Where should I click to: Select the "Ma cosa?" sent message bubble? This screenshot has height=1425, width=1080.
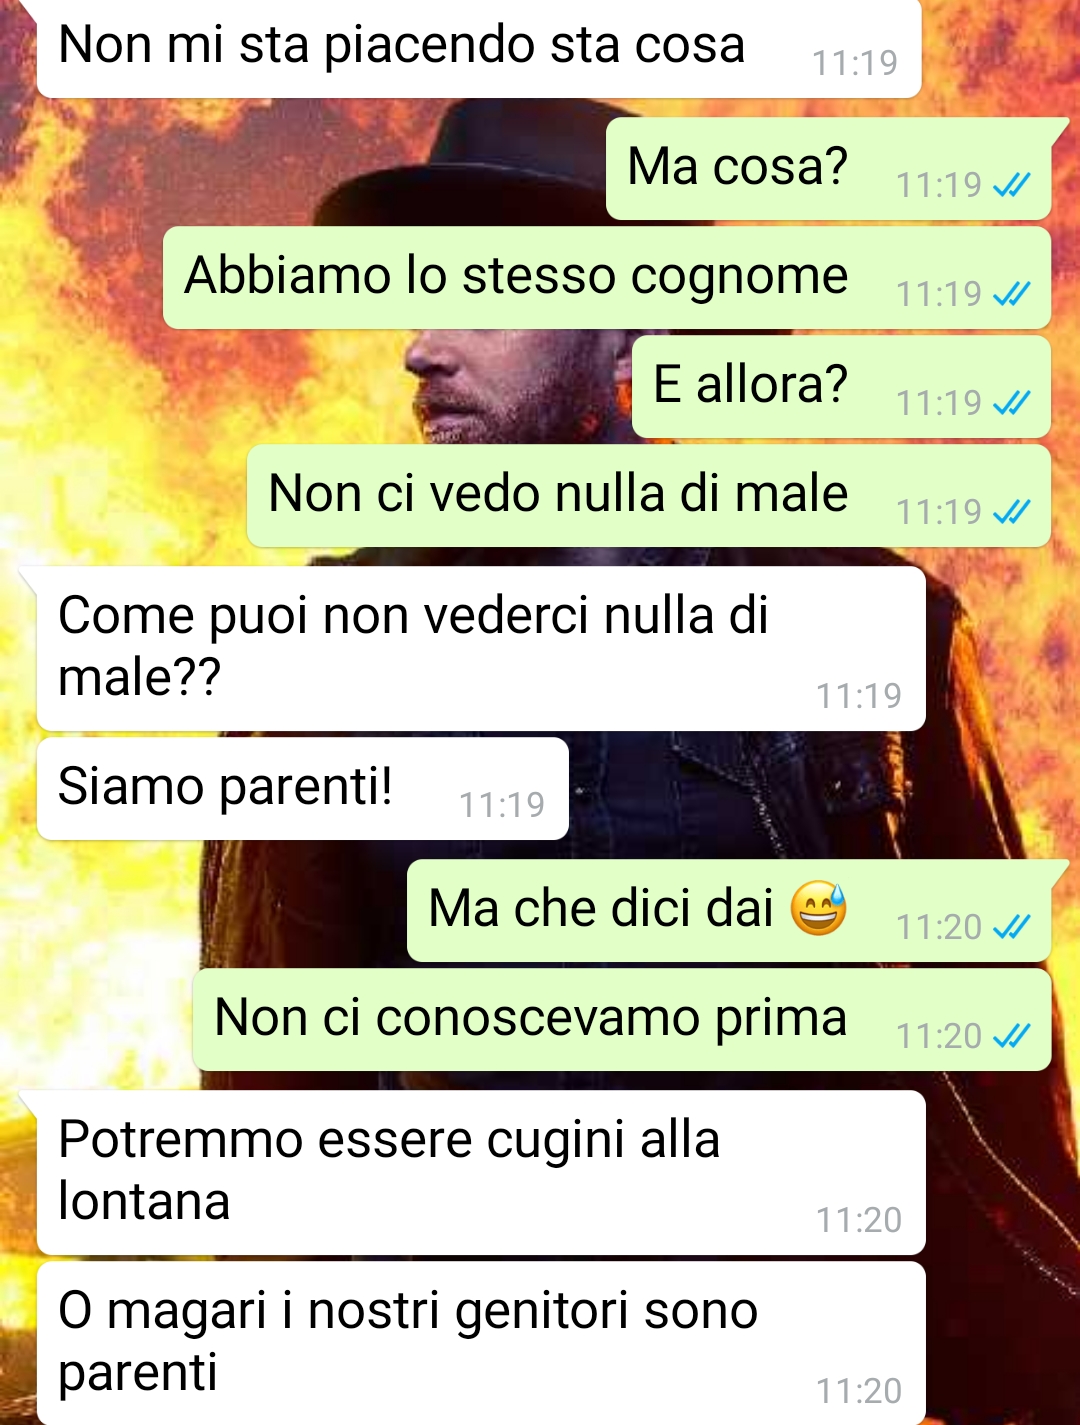tap(828, 168)
